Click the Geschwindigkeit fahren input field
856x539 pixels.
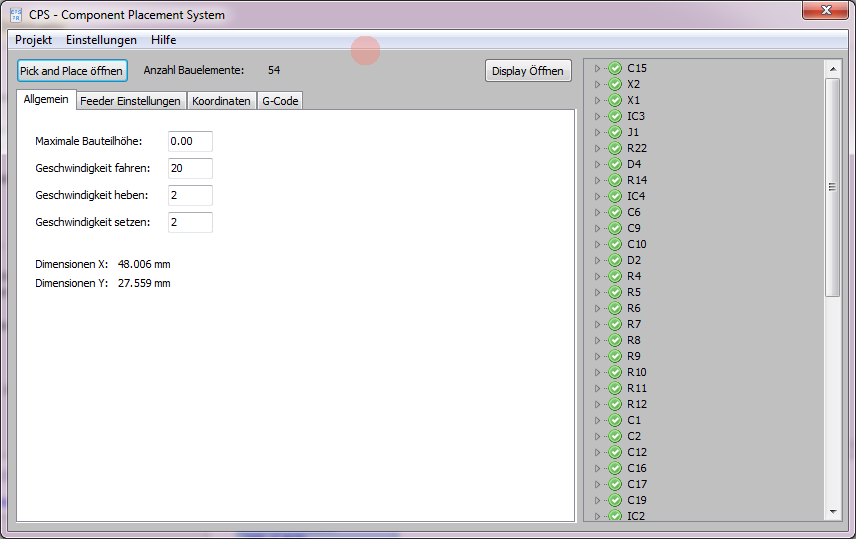[x=190, y=168]
